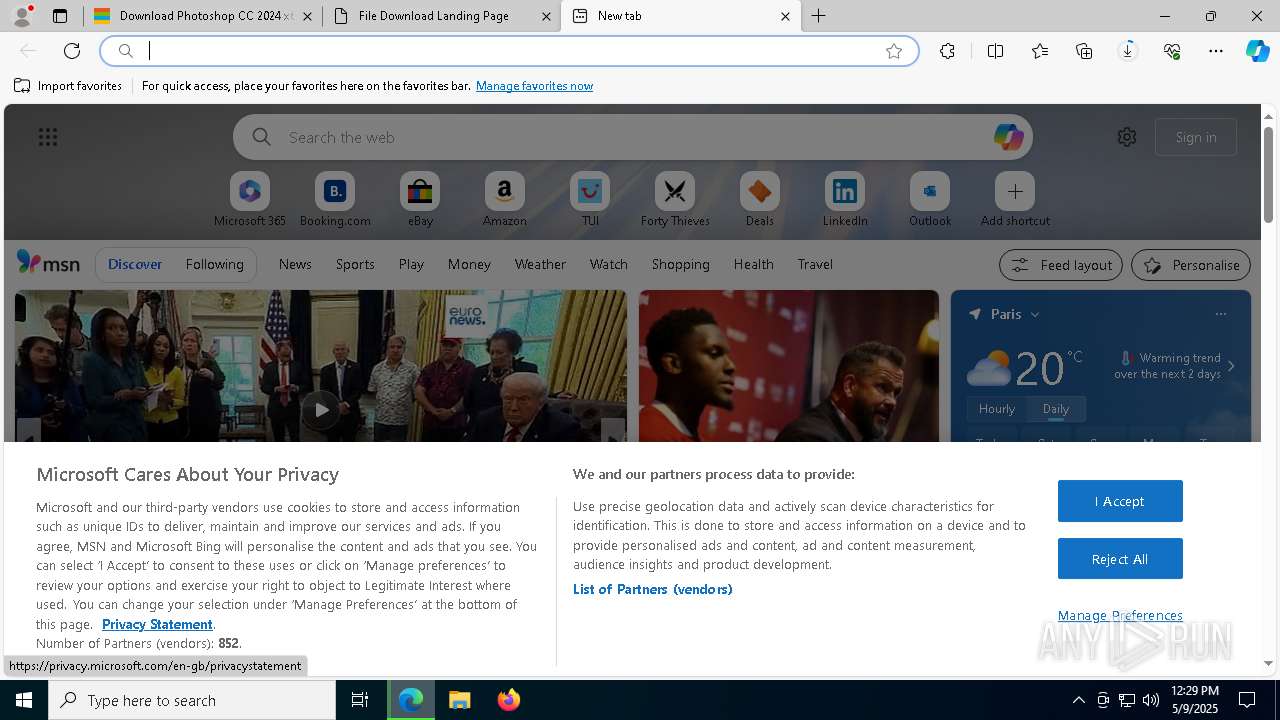Open a new browser tab

pyautogui.click(x=818, y=16)
